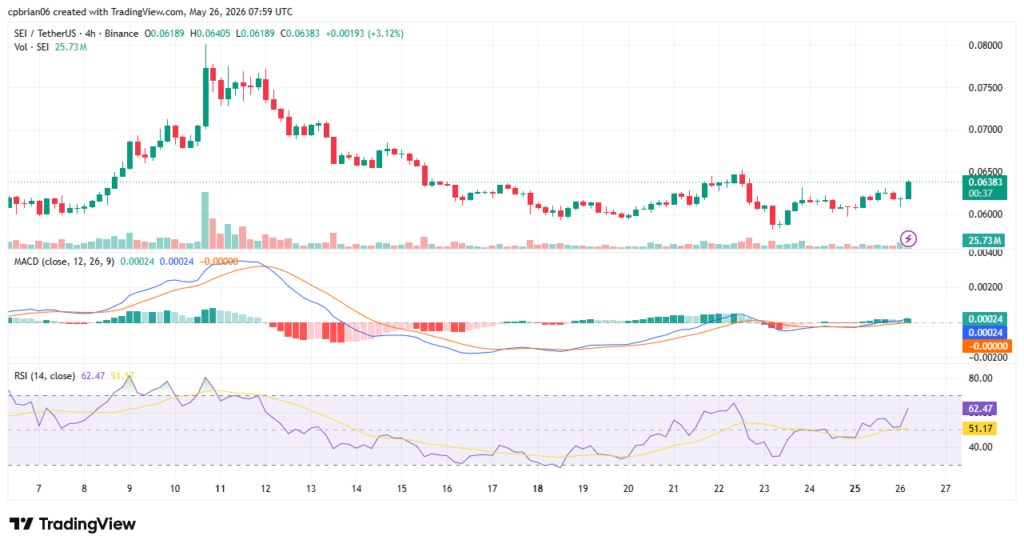The image size is (1024, 548).
Task: Click the TradingView logo at the bottom
Action: (72, 524)
